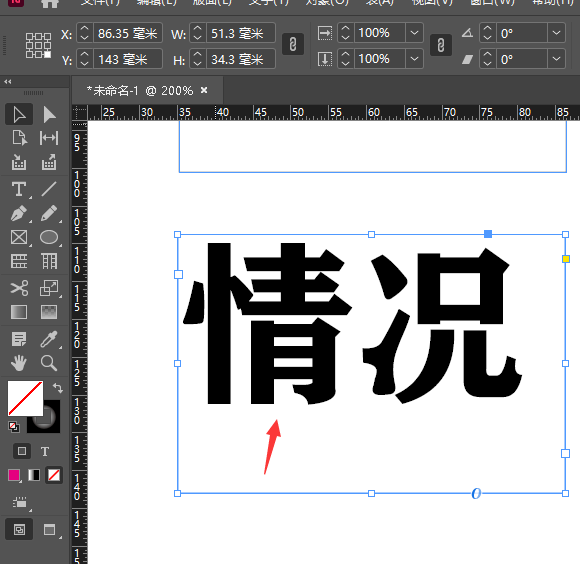The image size is (580, 564).
Task: Click the width field 51.3 毫米
Action: coord(241,33)
